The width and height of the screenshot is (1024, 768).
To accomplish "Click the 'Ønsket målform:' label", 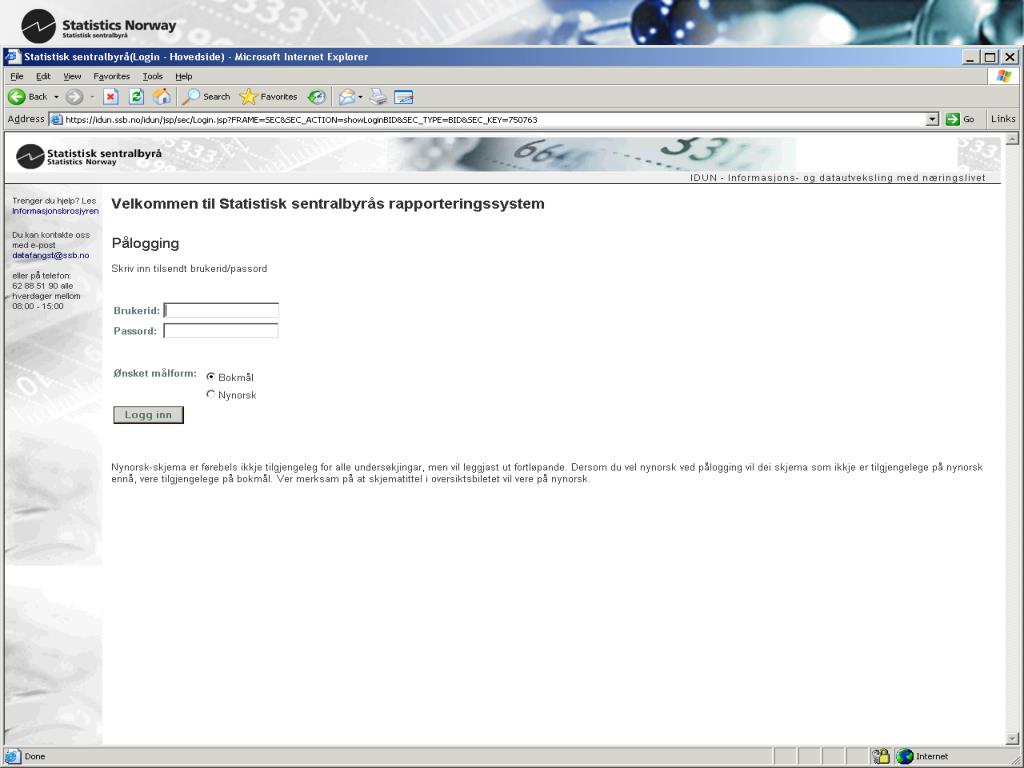I will coord(155,374).
